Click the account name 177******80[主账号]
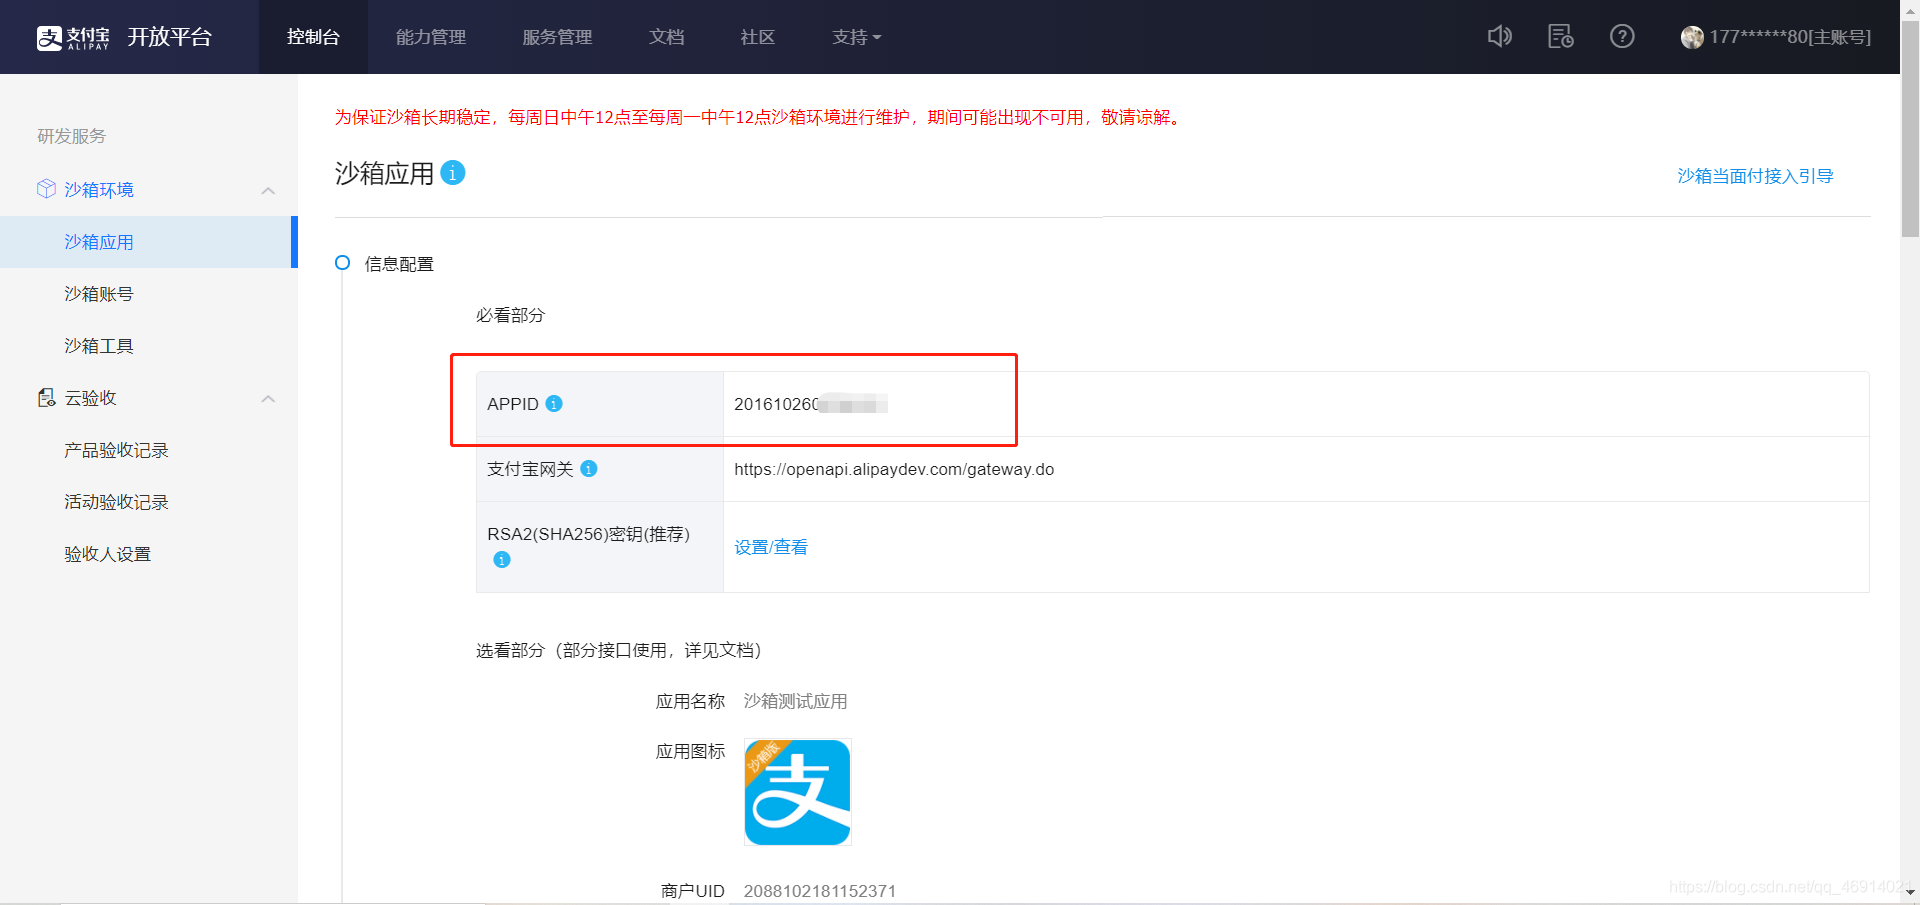Image resolution: width=1920 pixels, height=905 pixels. tap(1790, 37)
